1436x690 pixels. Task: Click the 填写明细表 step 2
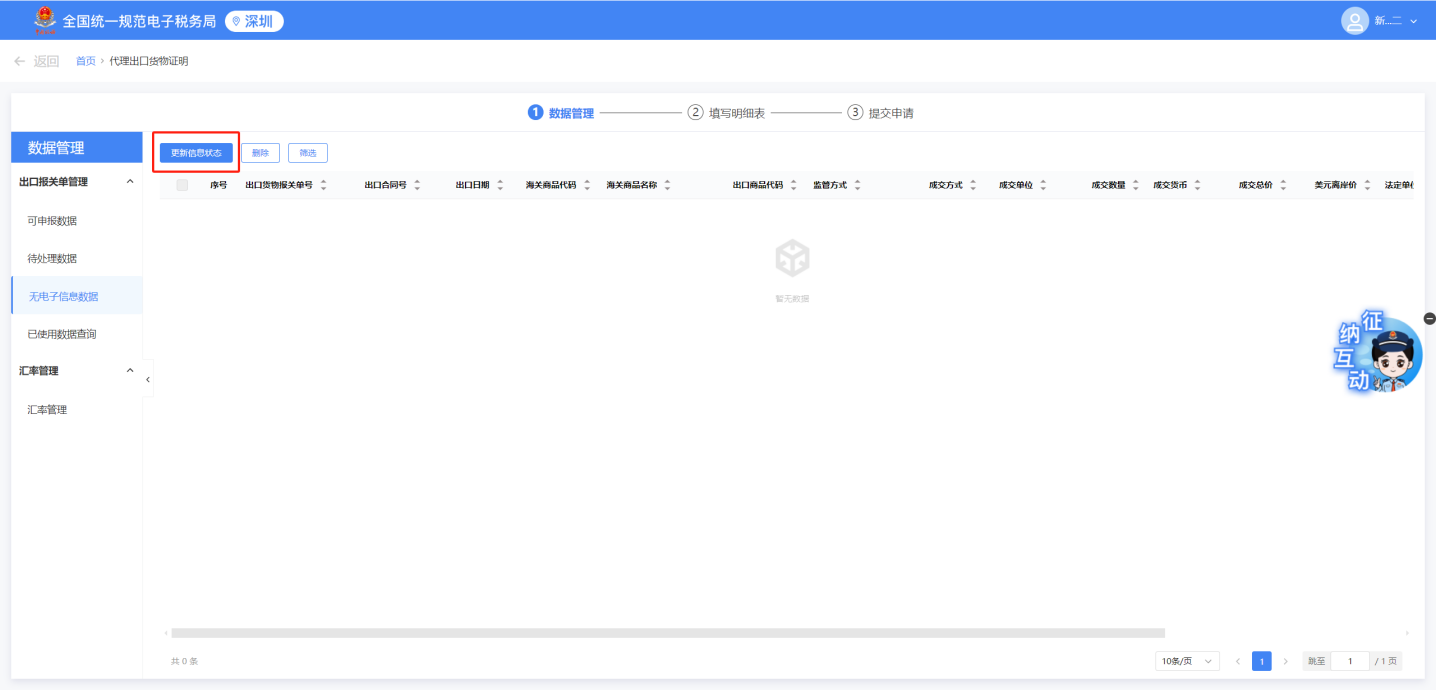726,113
